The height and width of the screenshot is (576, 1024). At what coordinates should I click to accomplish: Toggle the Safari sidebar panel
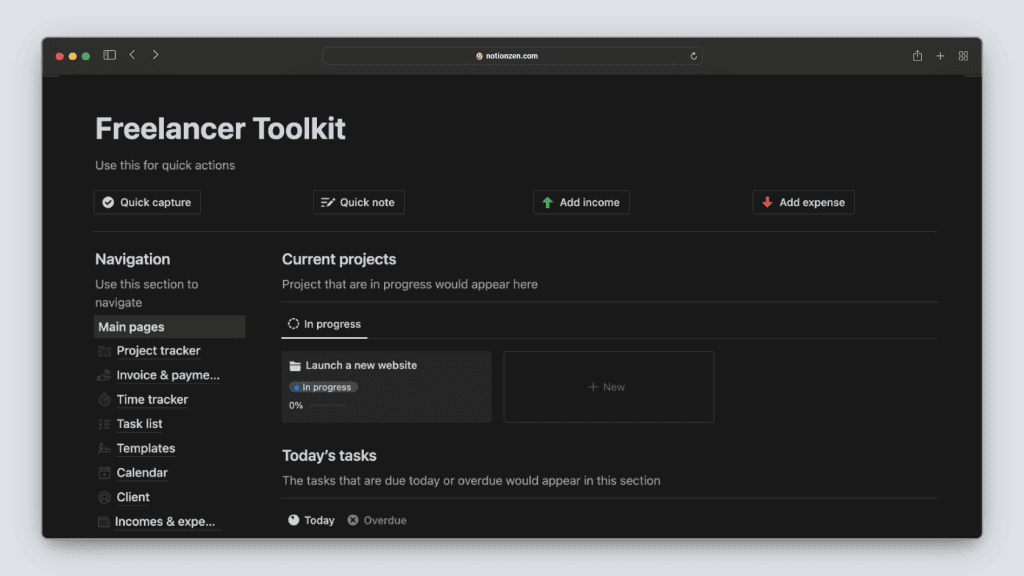[109, 55]
